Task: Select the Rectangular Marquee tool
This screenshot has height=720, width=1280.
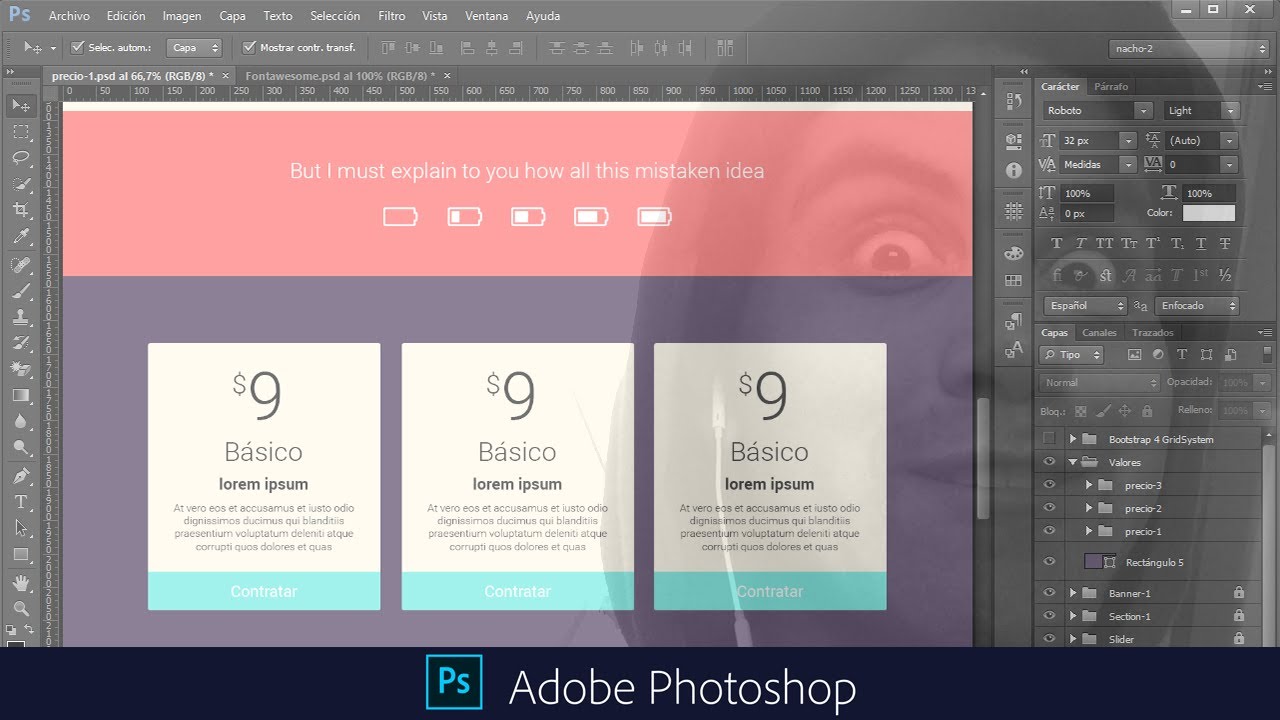Action: [21, 132]
